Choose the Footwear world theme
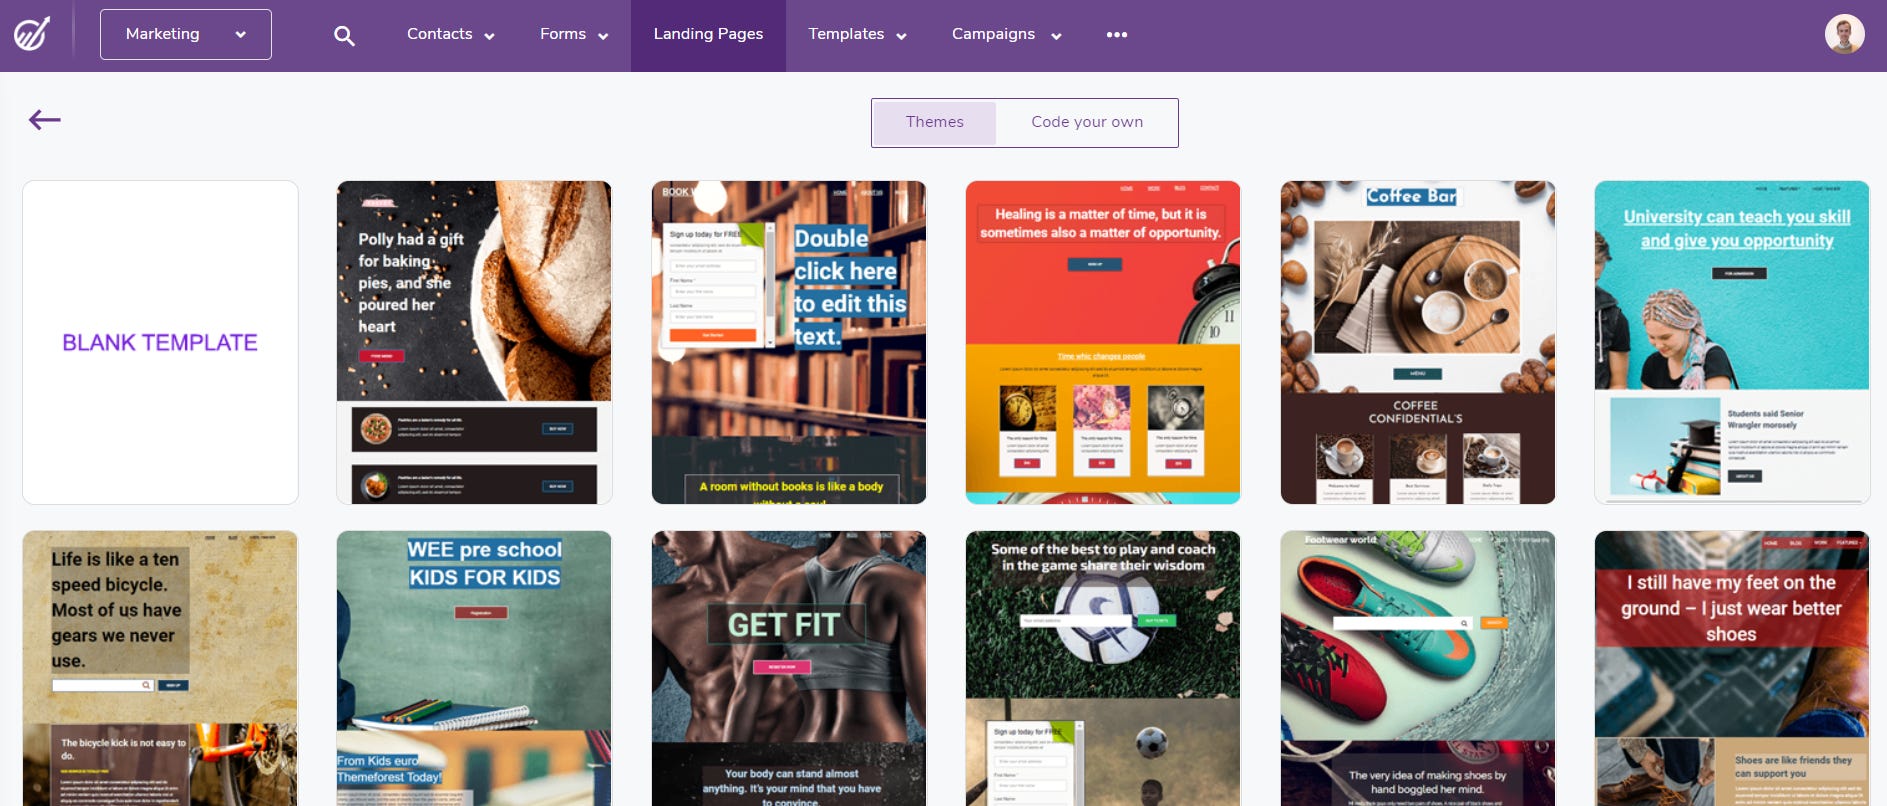Screen dimensions: 1887x806 (1418, 668)
